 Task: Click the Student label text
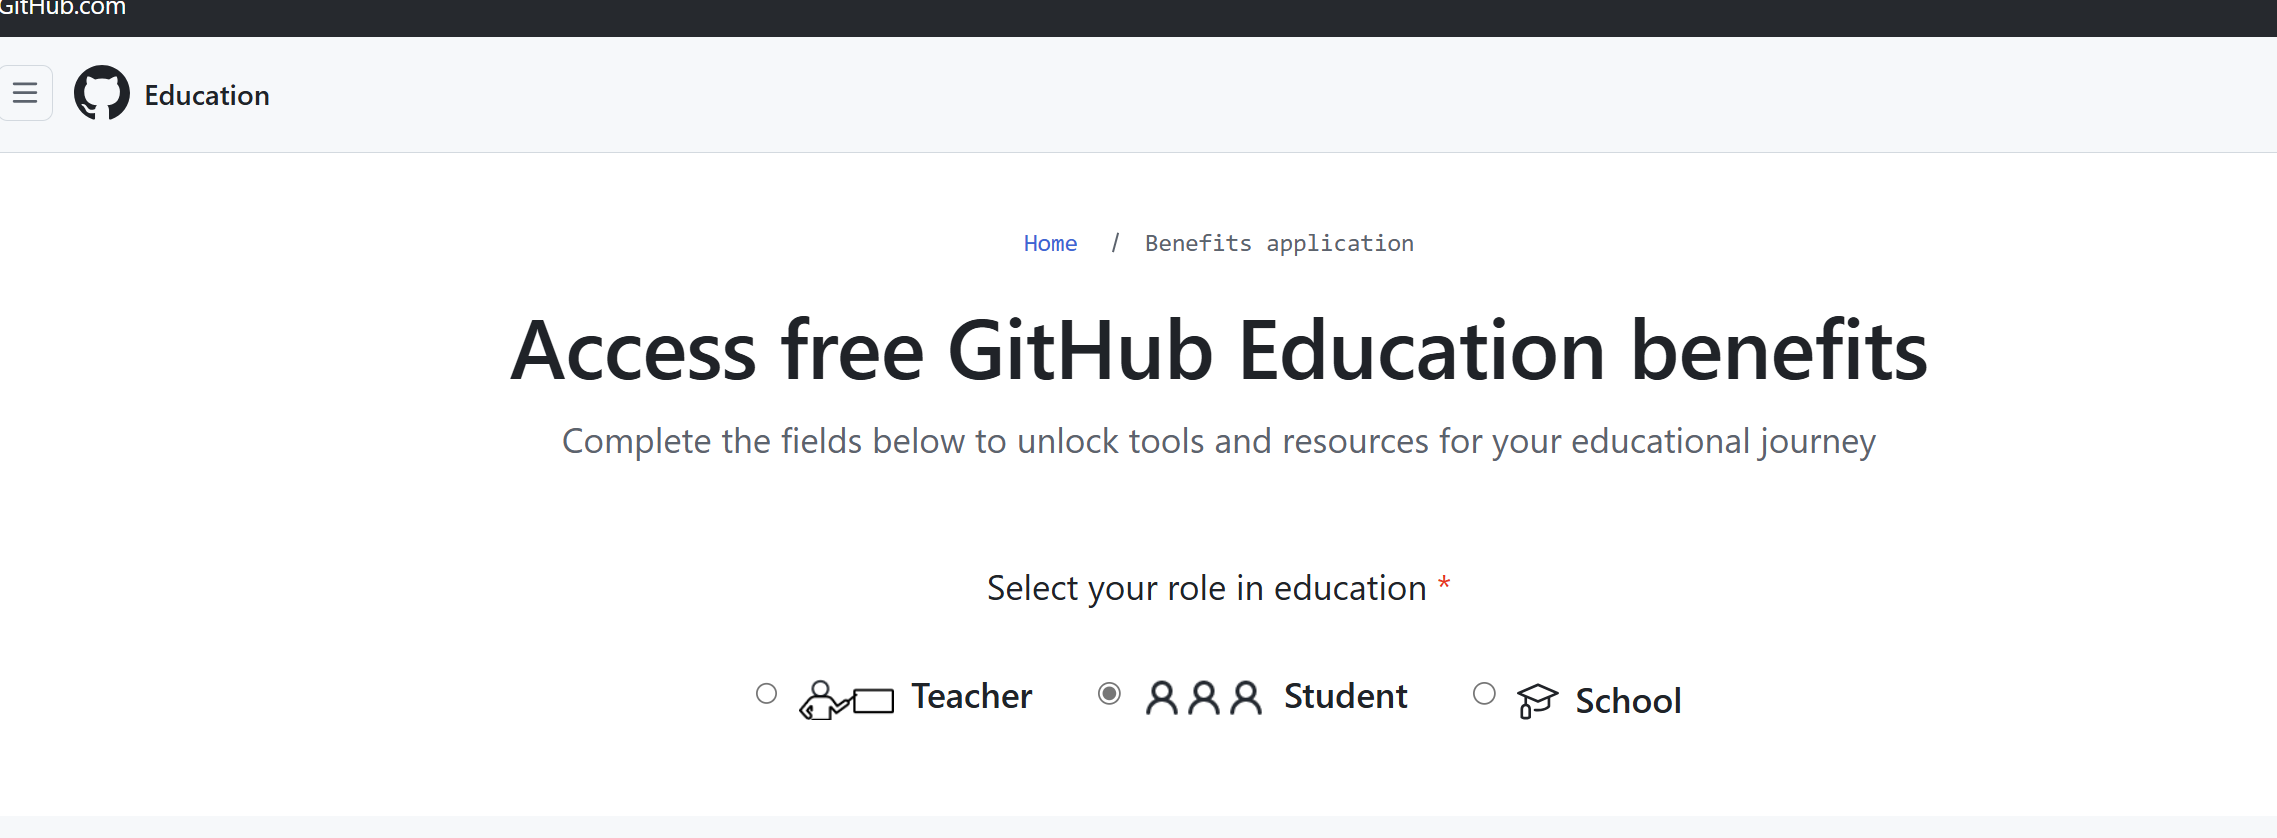1345,696
